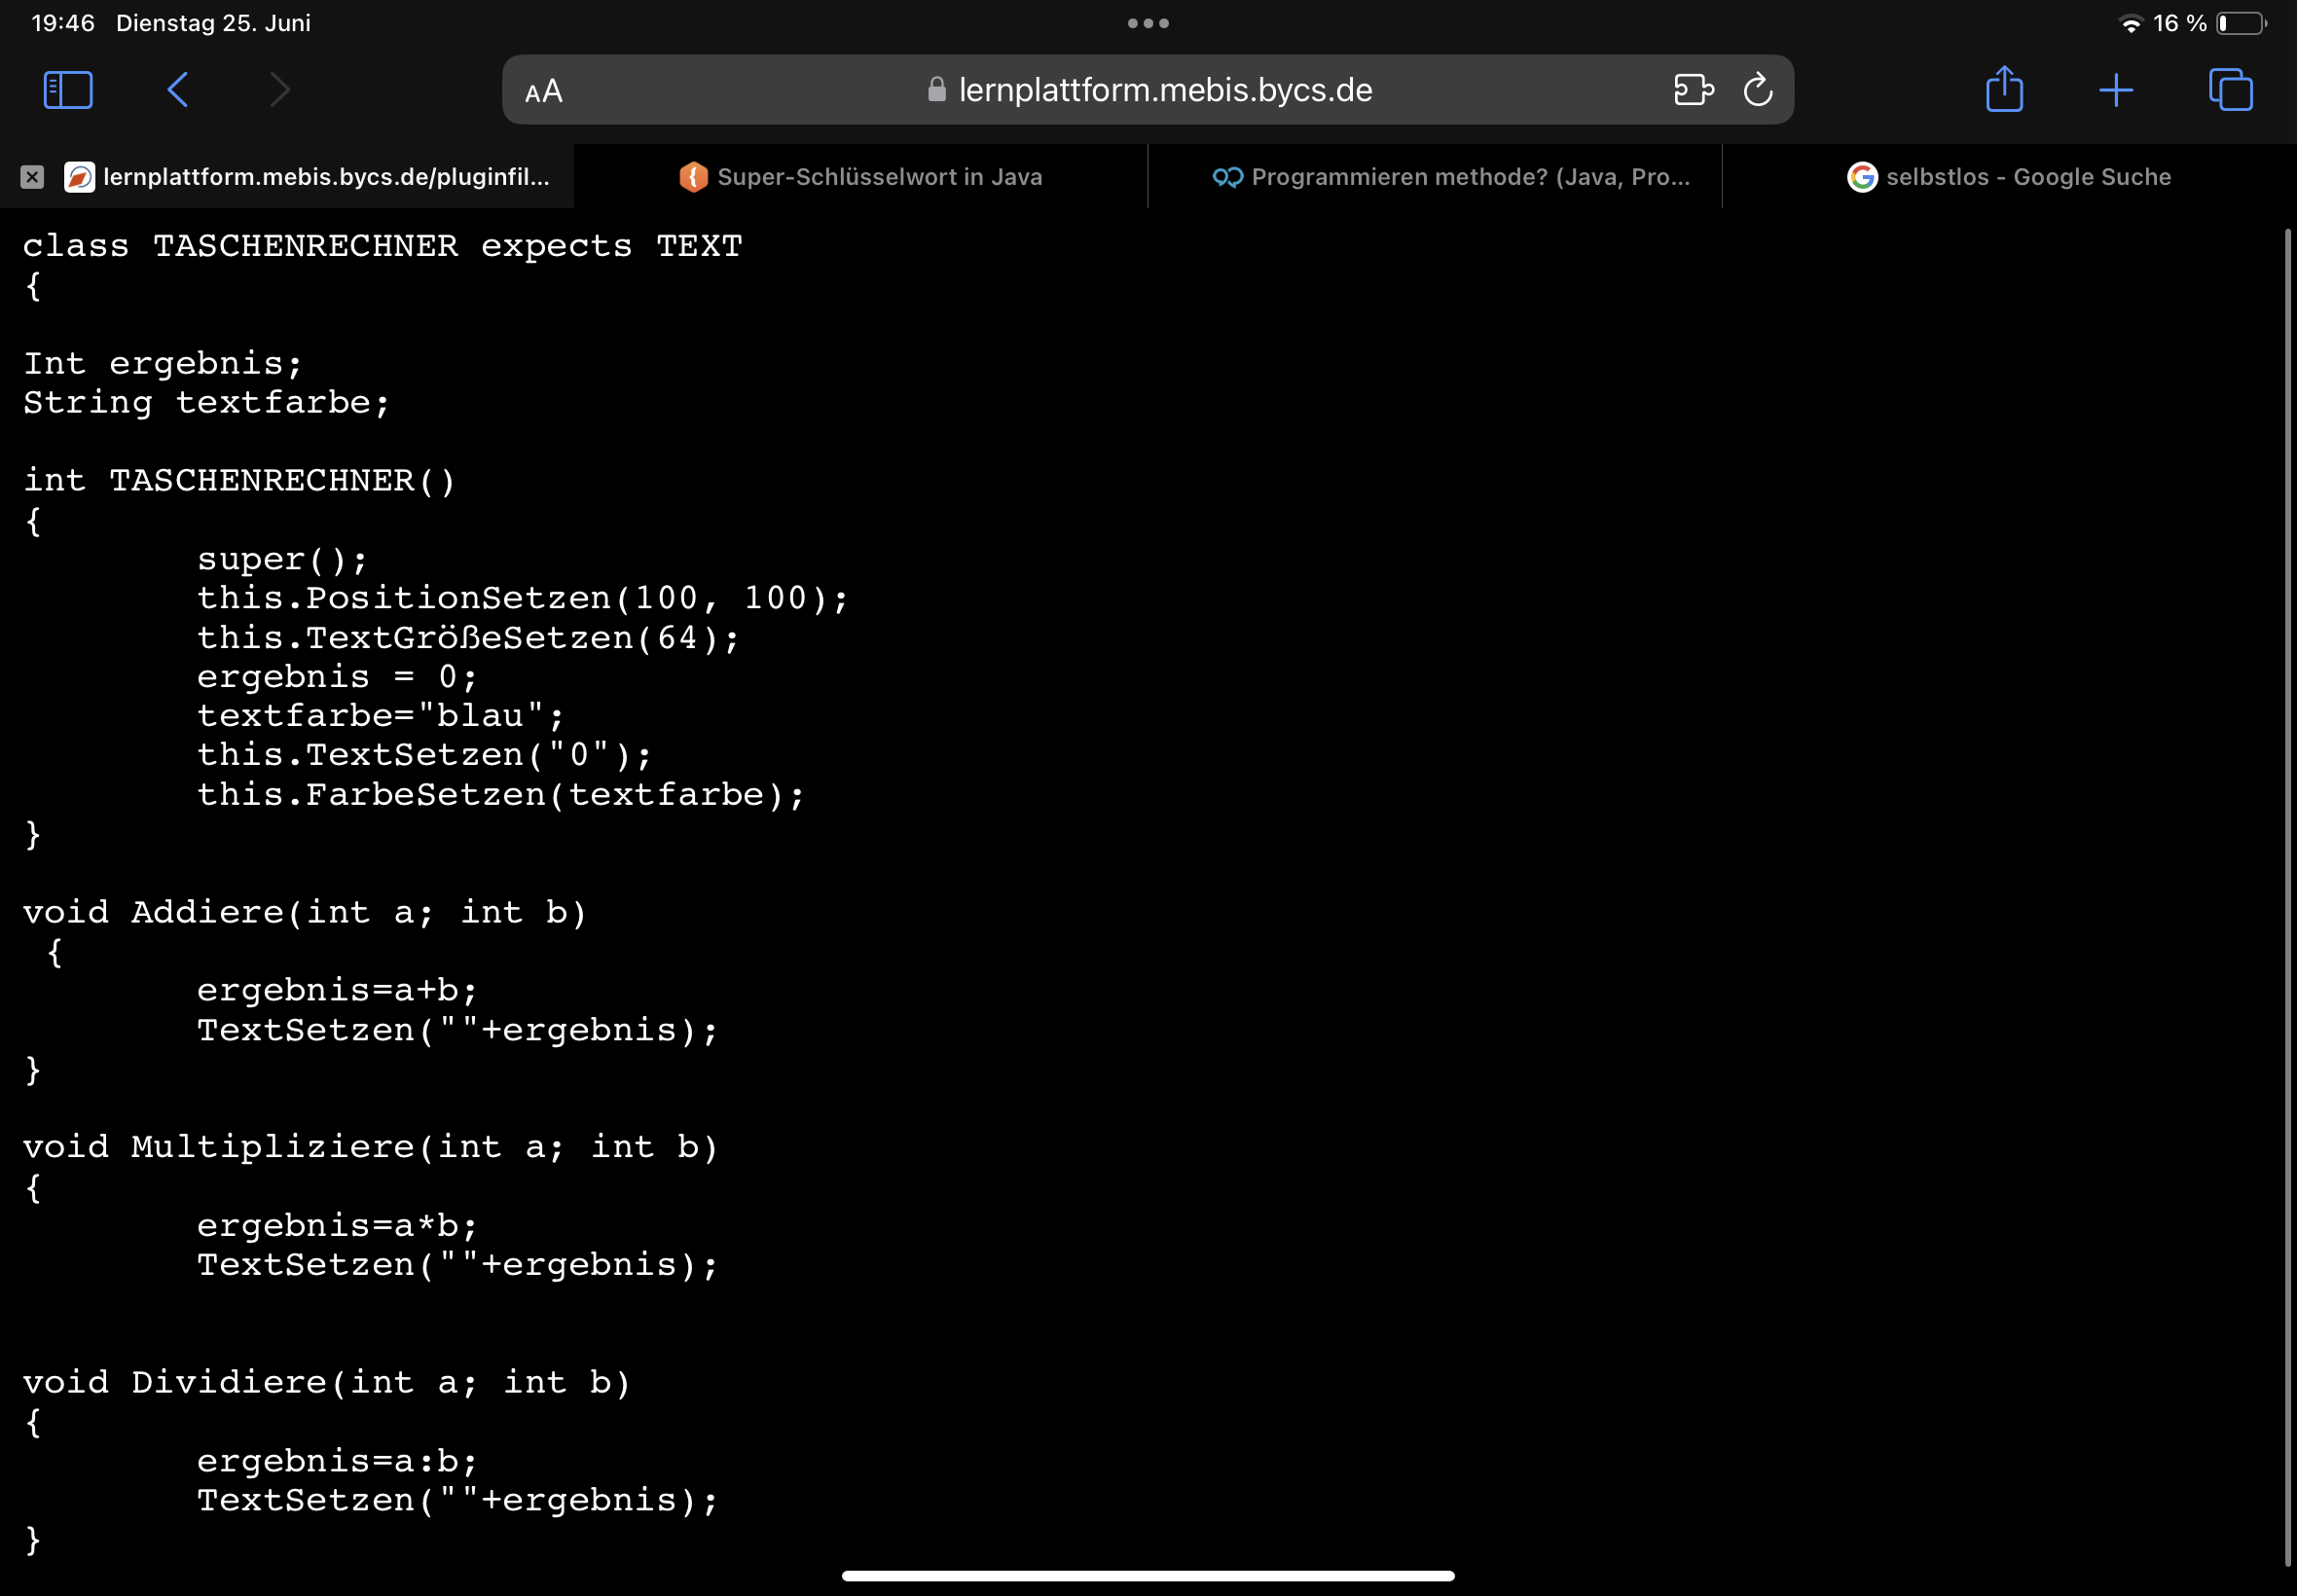Click the forward navigation arrow

[278, 89]
